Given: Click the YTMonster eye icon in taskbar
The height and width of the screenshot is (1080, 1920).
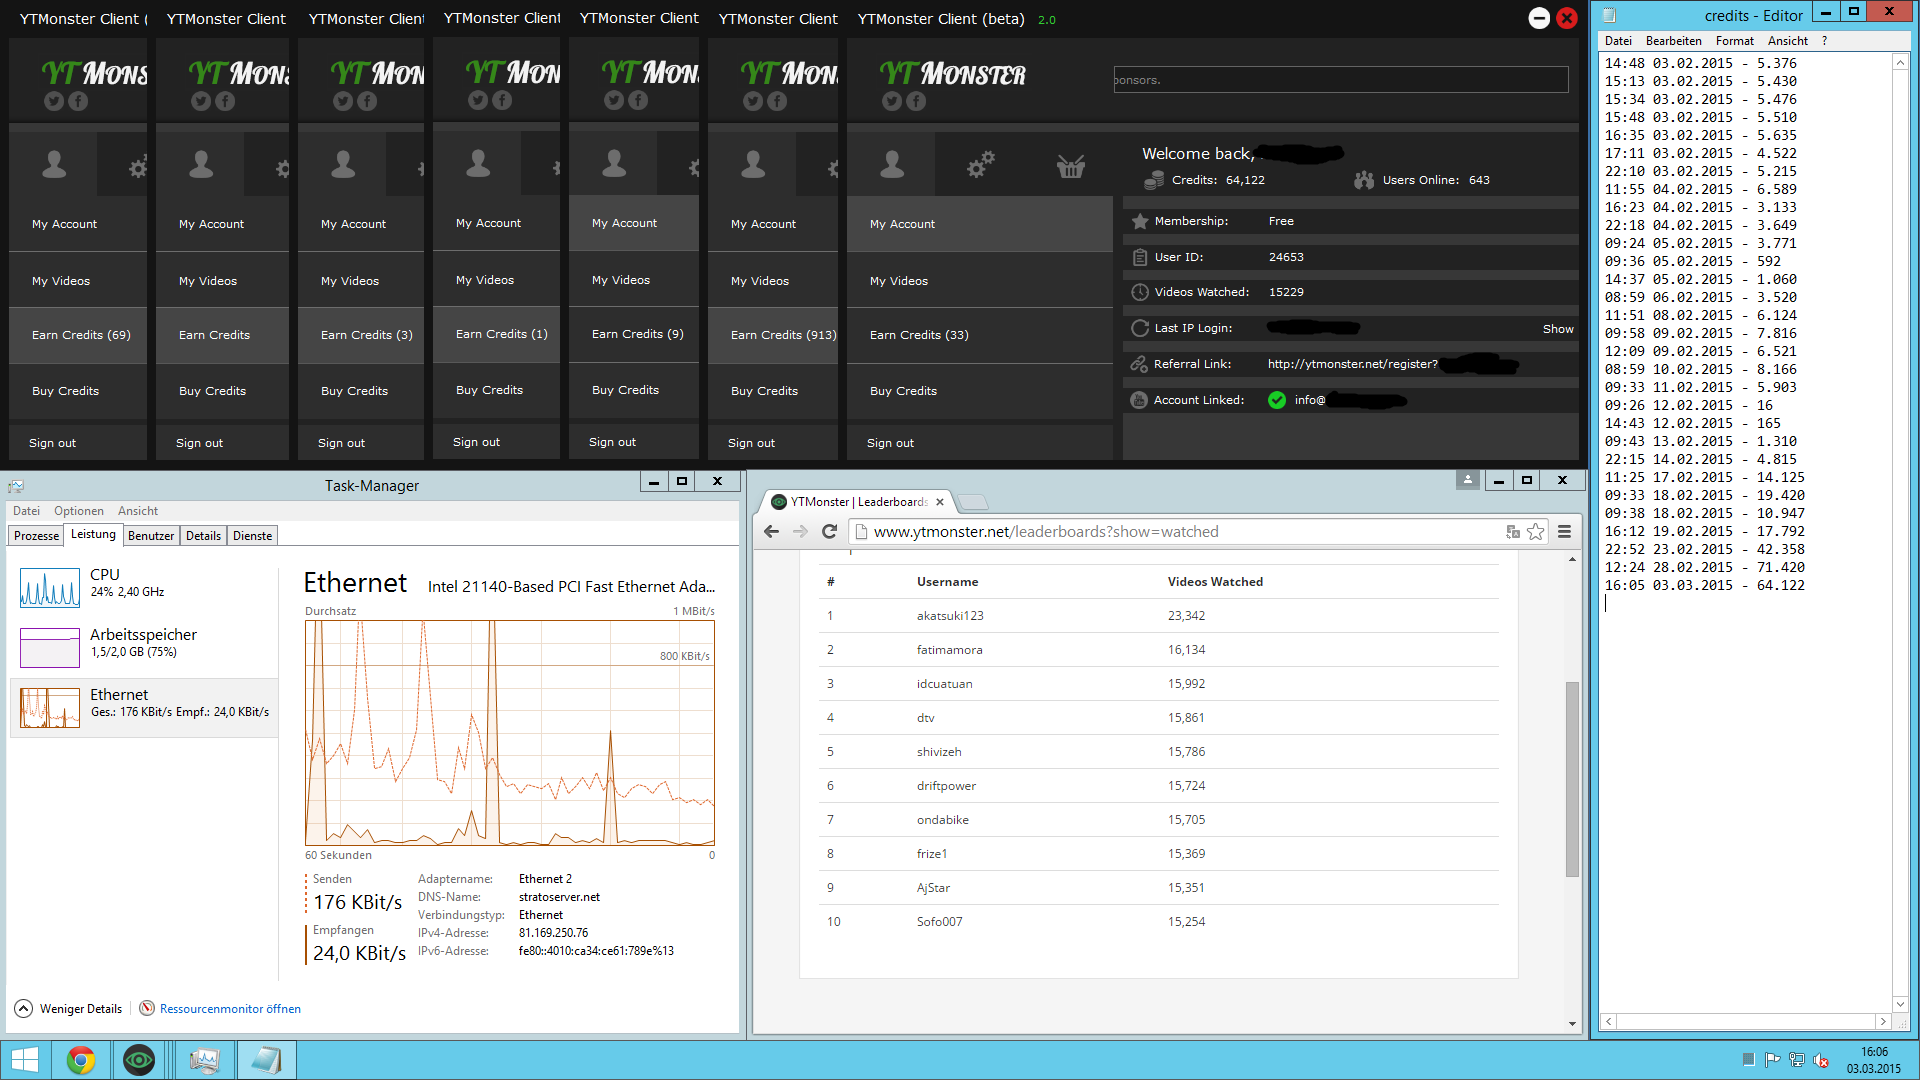Looking at the screenshot, I should 139,1060.
